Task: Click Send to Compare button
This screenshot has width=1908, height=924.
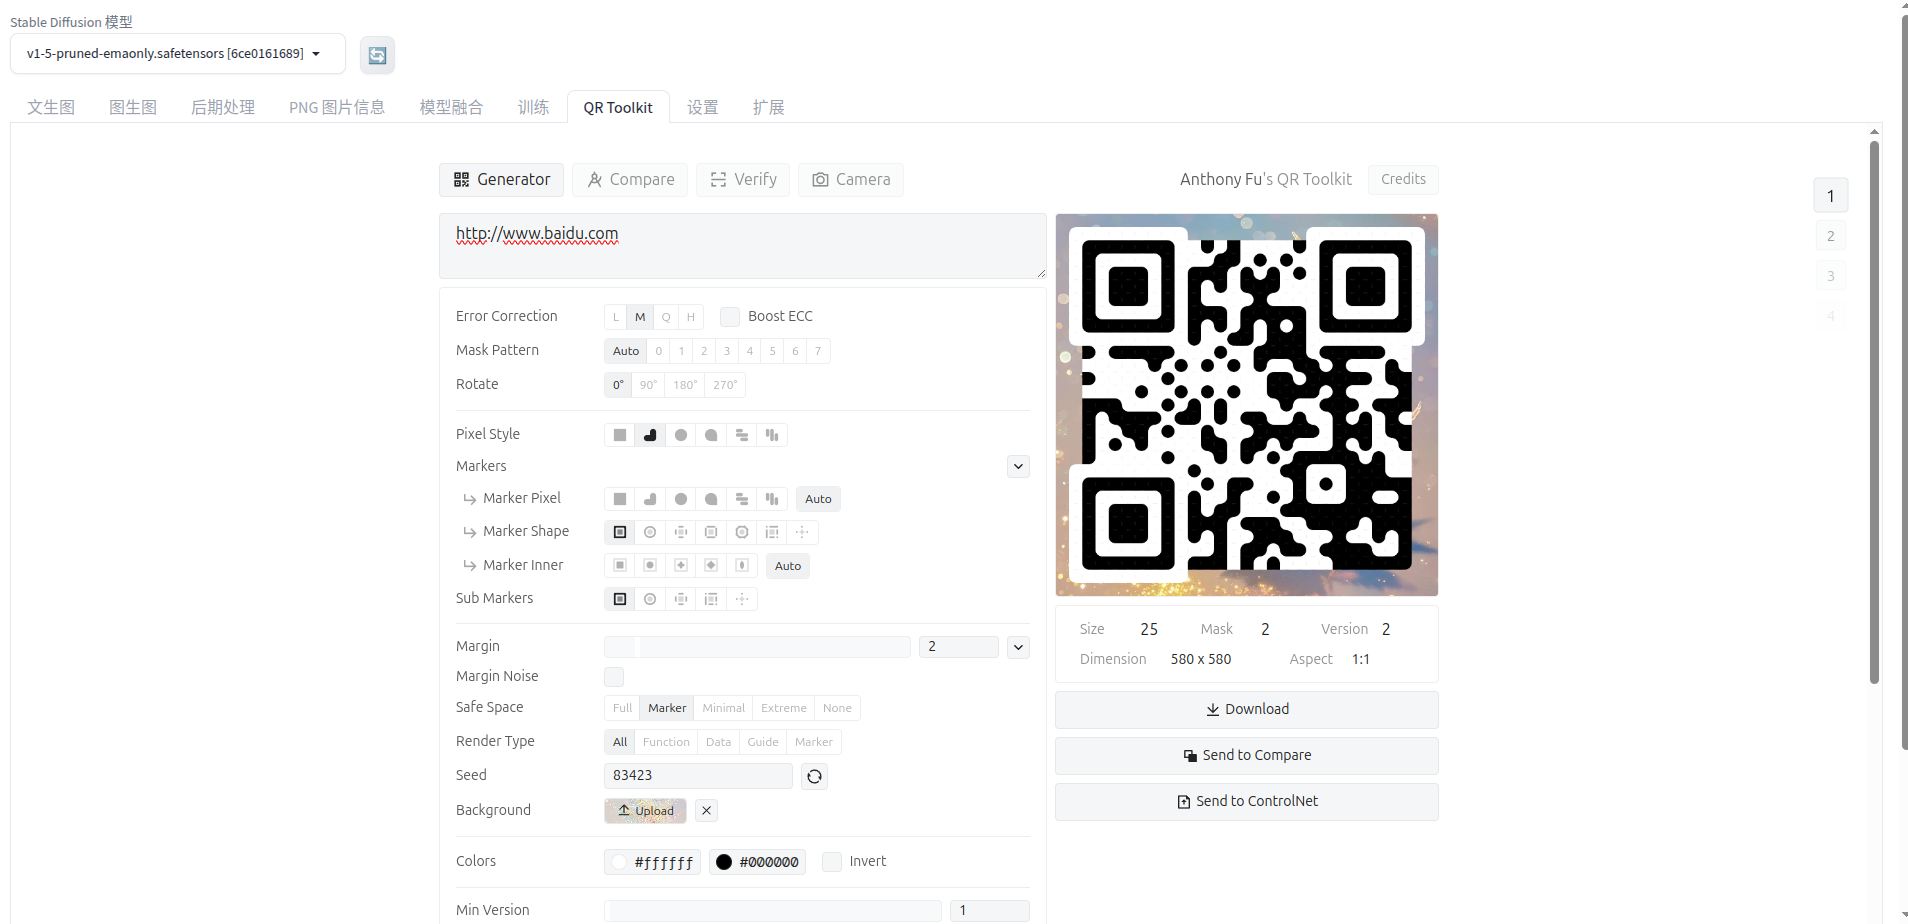Action: 1247,756
